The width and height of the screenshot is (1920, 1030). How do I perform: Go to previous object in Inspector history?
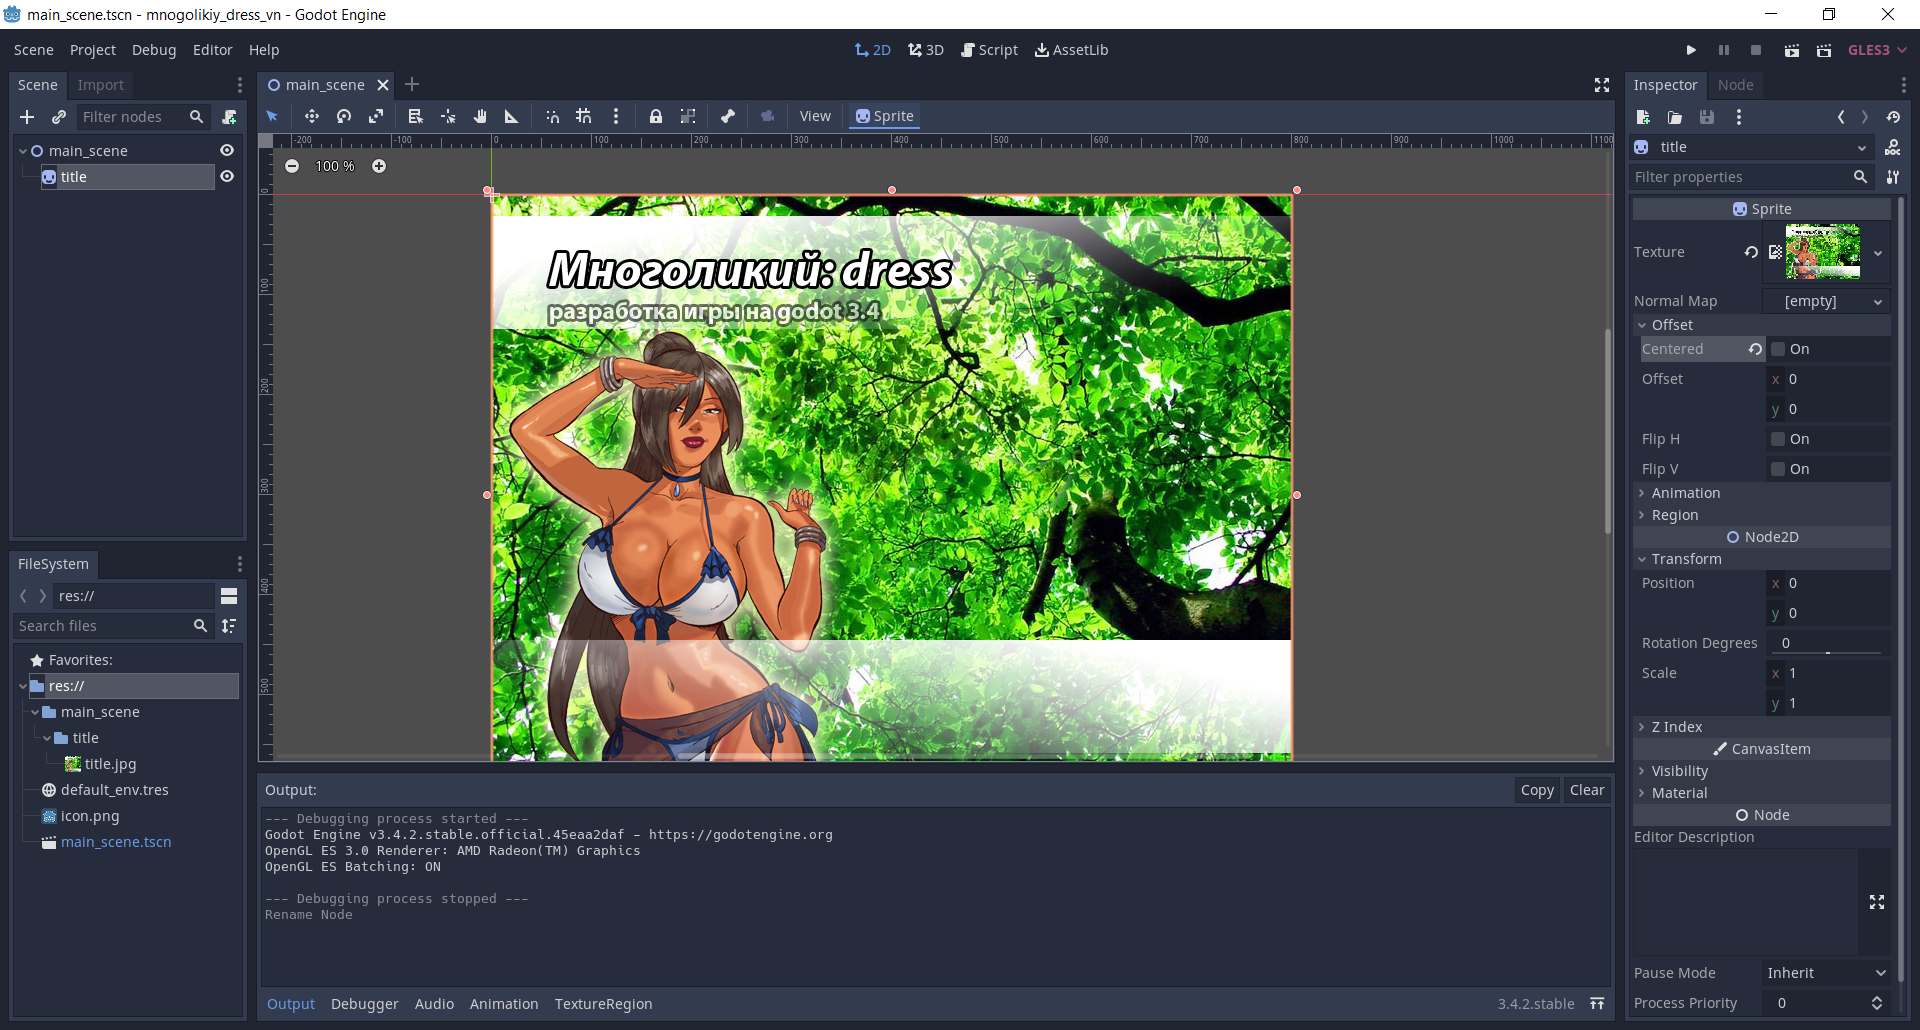1841,117
